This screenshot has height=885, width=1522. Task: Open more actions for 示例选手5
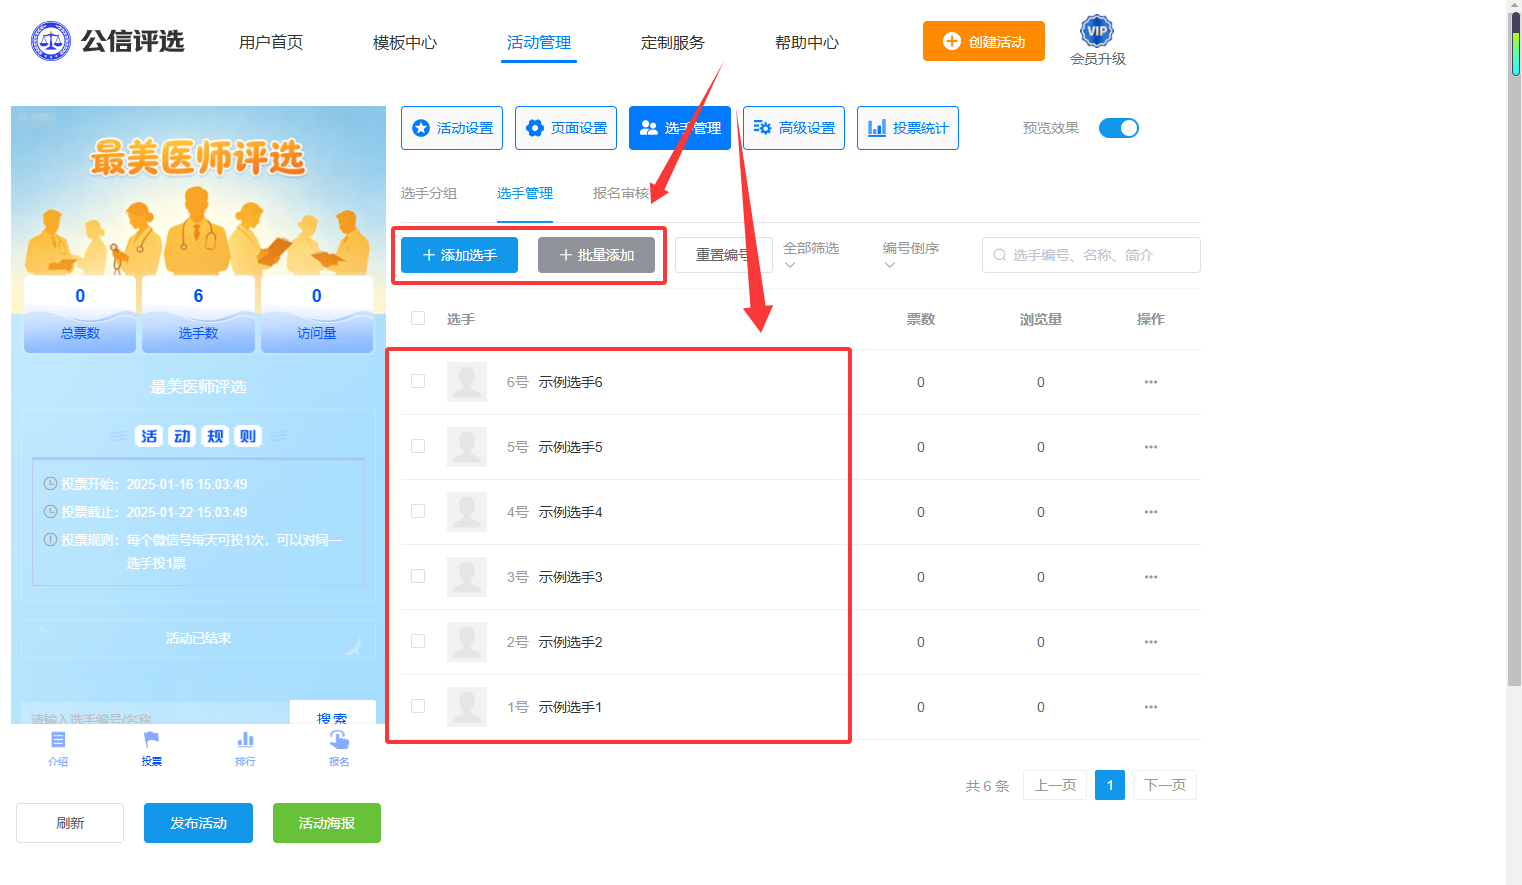1151,447
